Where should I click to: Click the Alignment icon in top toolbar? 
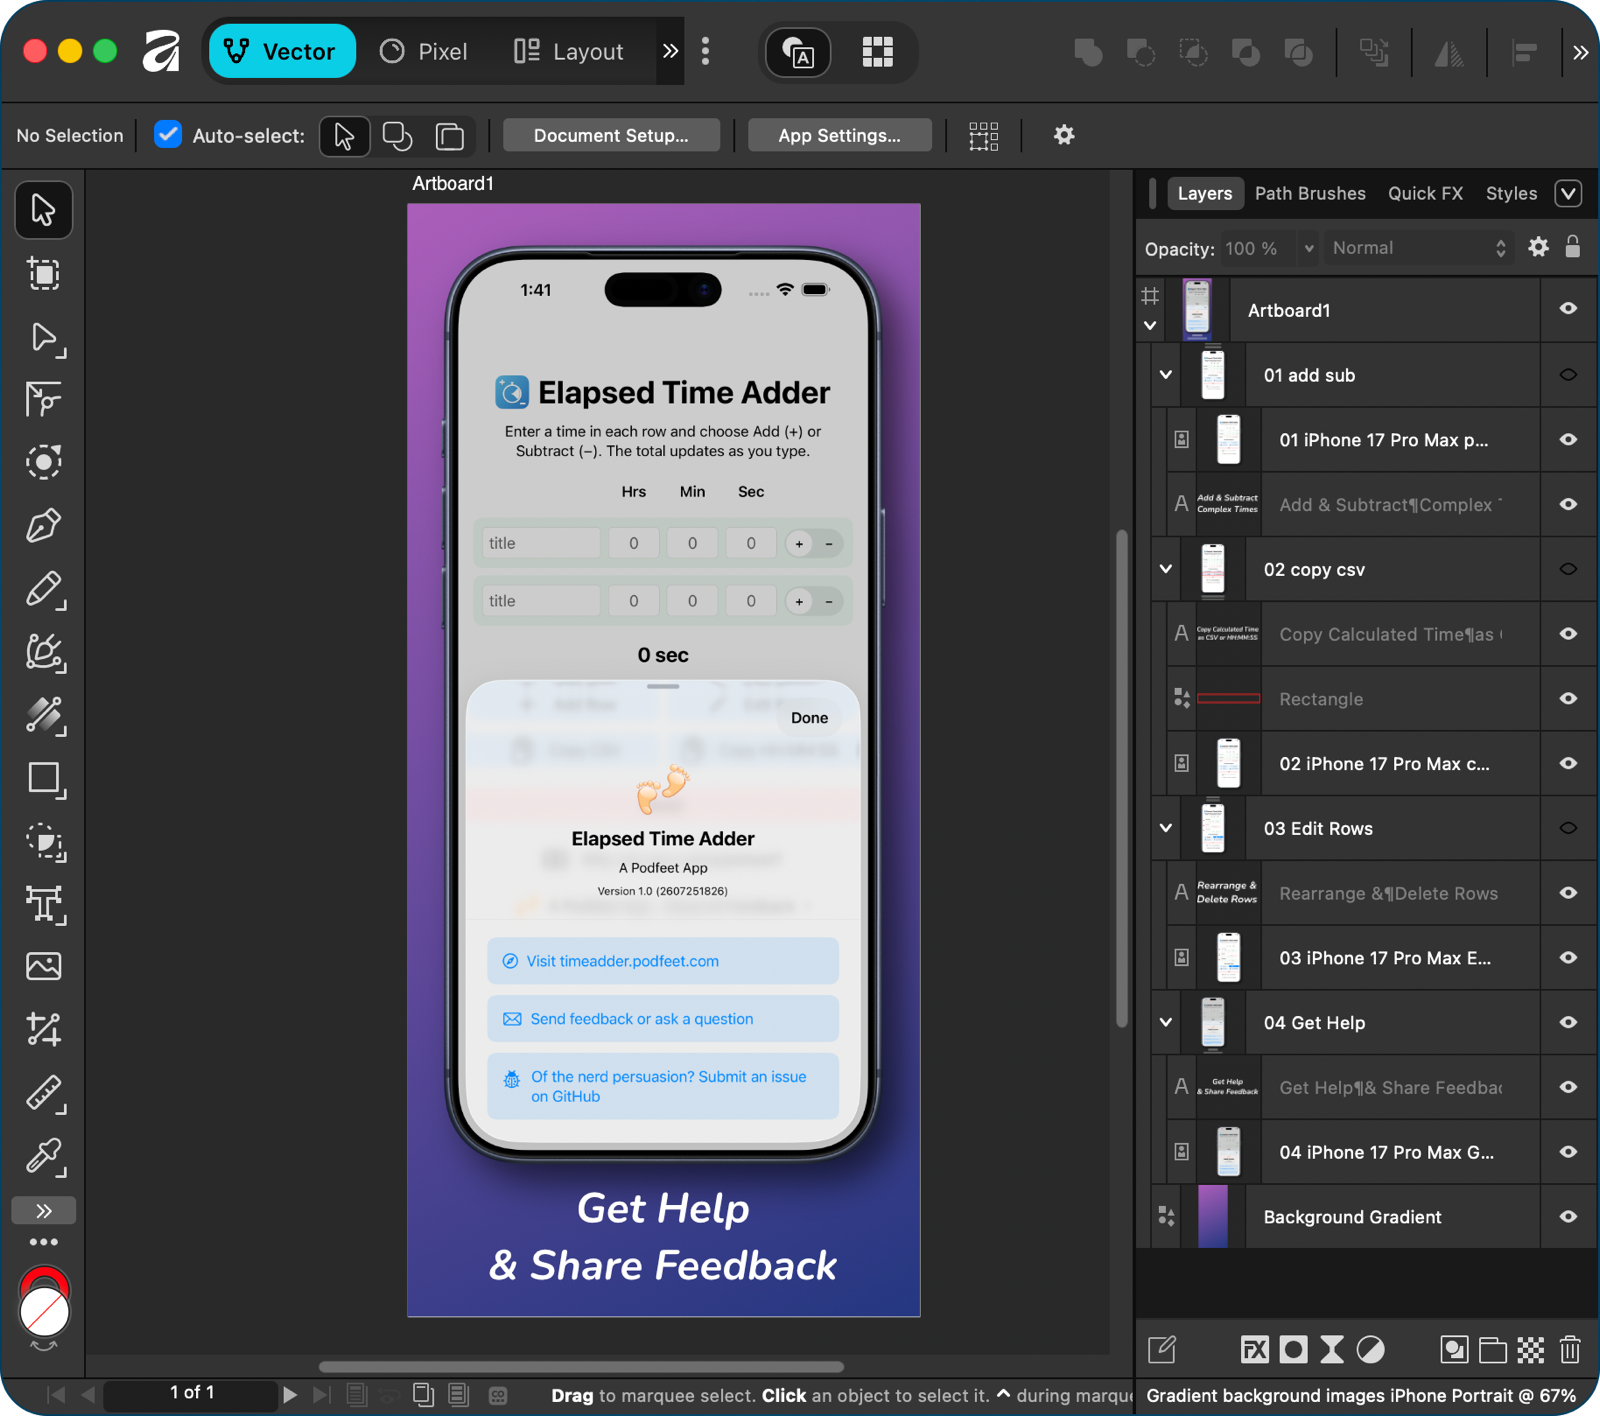coord(1524,52)
